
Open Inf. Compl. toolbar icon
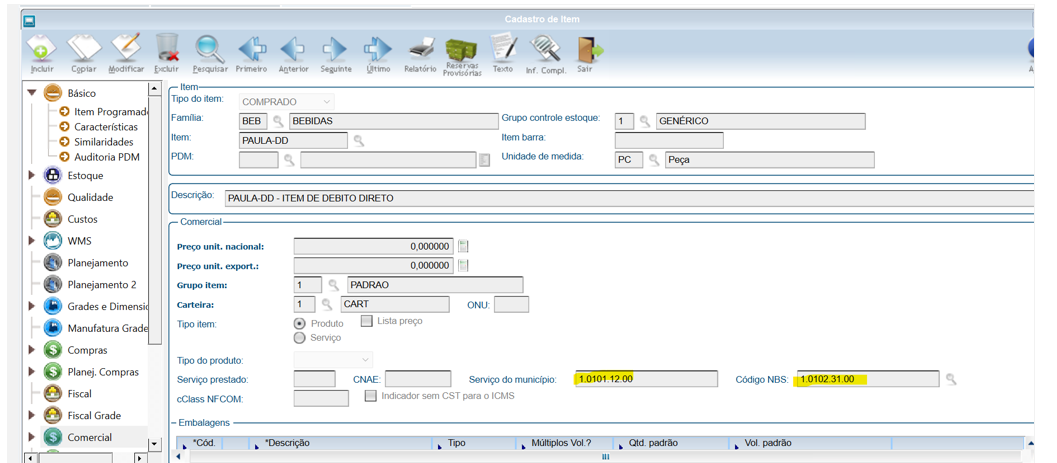[x=543, y=49]
